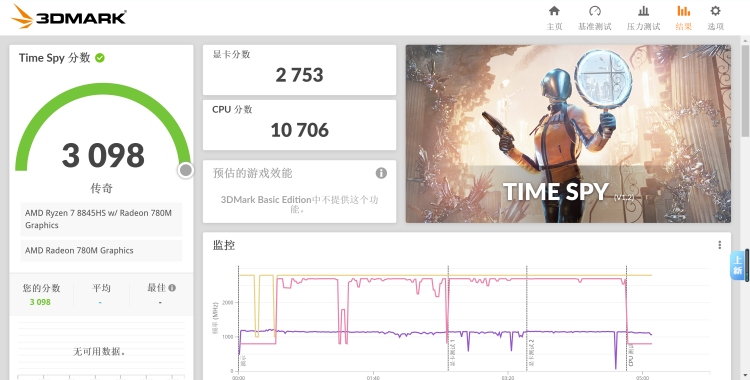
Task: Expand the 监控 three-dot options menu
Action: click(x=719, y=245)
